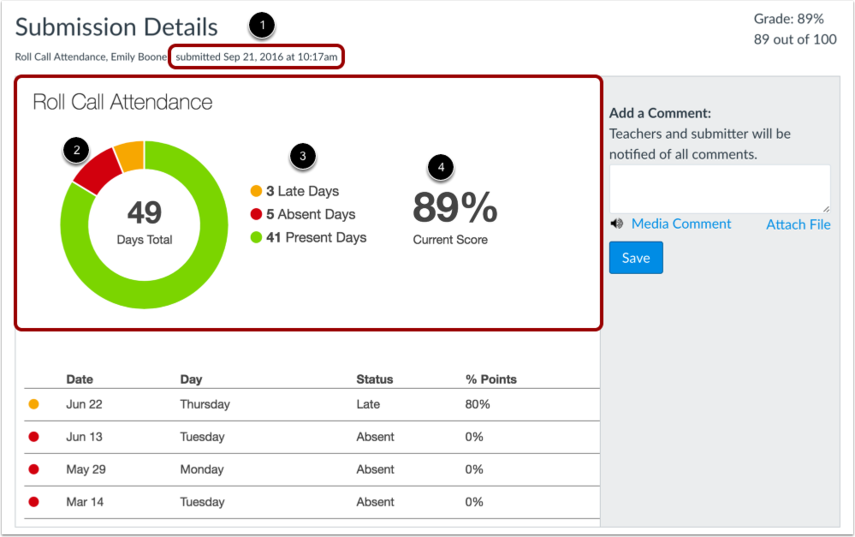Click the red status dot for May 29
Screen dimensions: 855x537
34,469
